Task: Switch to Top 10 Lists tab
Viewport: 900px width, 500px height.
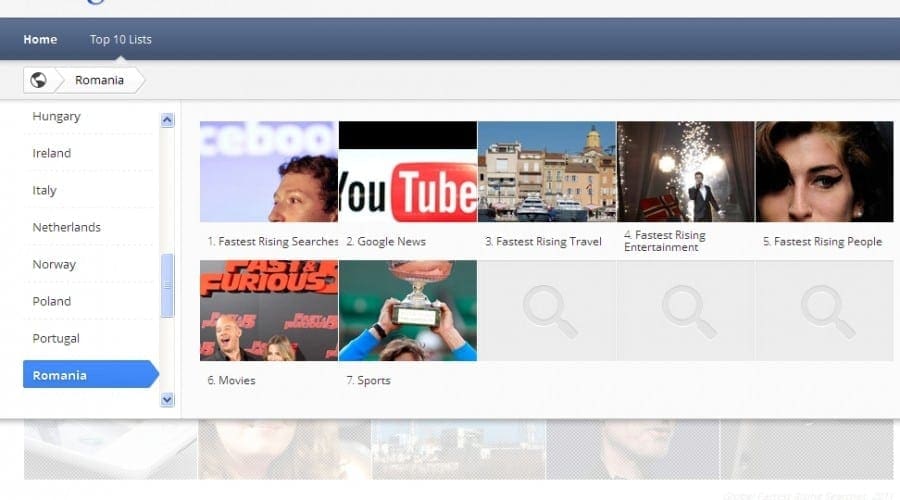Action: (121, 40)
